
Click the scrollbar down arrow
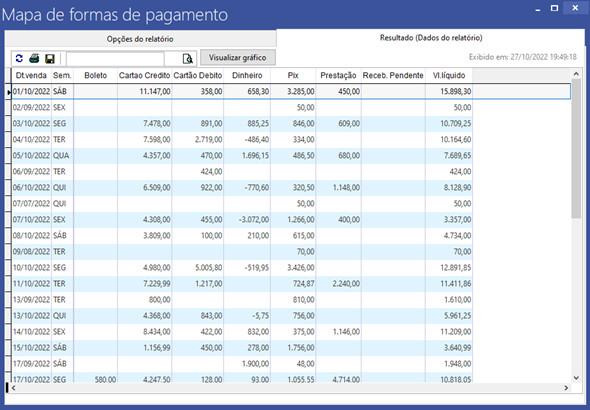click(576, 378)
